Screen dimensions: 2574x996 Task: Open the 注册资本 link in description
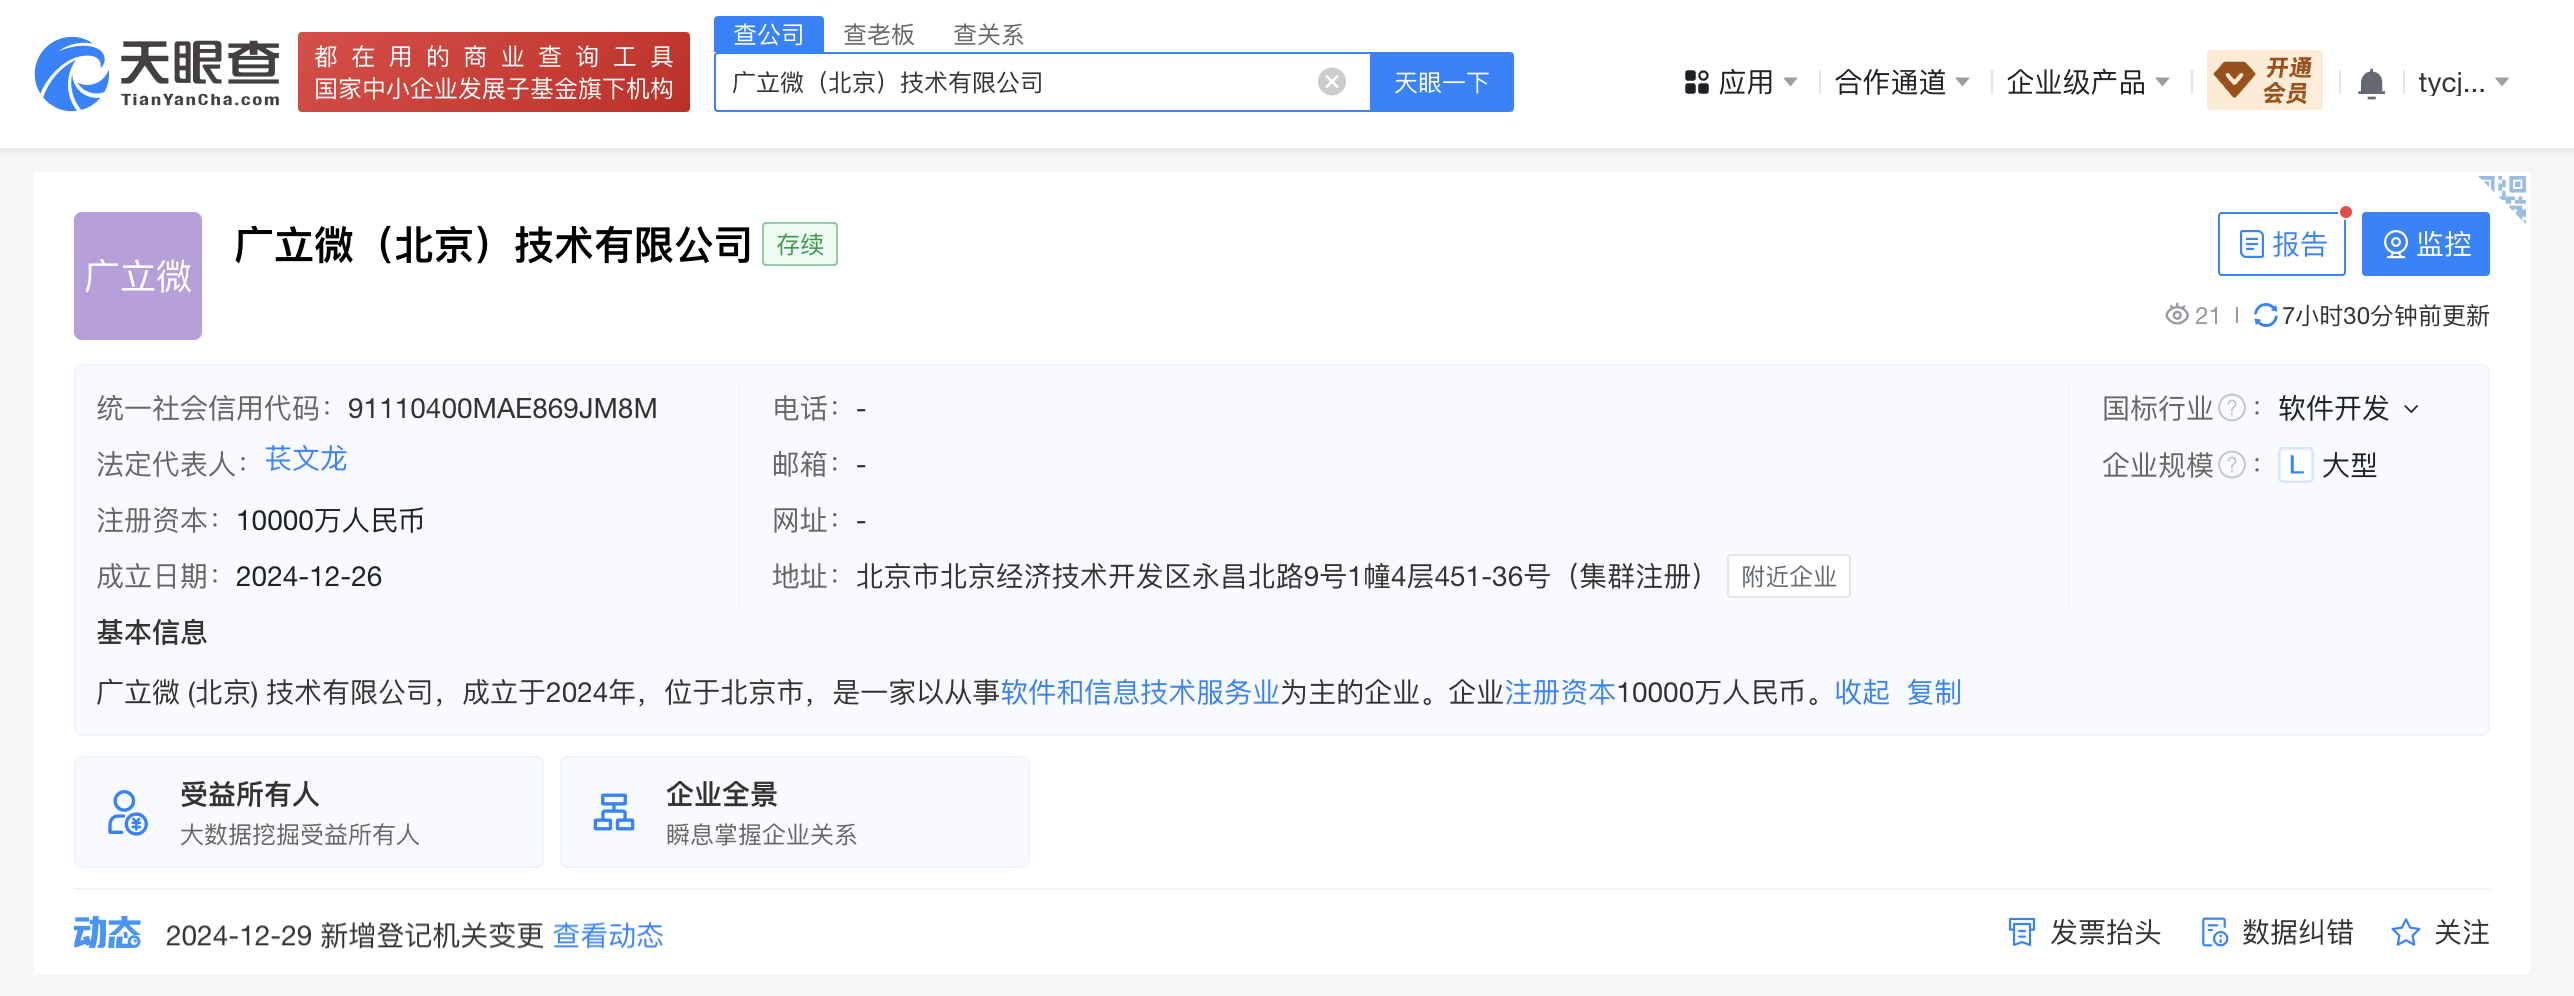[x=1560, y=692]
